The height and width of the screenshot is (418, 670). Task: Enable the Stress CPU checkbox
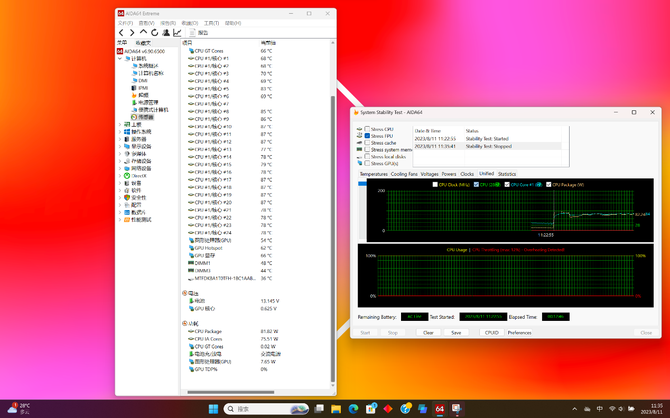(367, 129)
